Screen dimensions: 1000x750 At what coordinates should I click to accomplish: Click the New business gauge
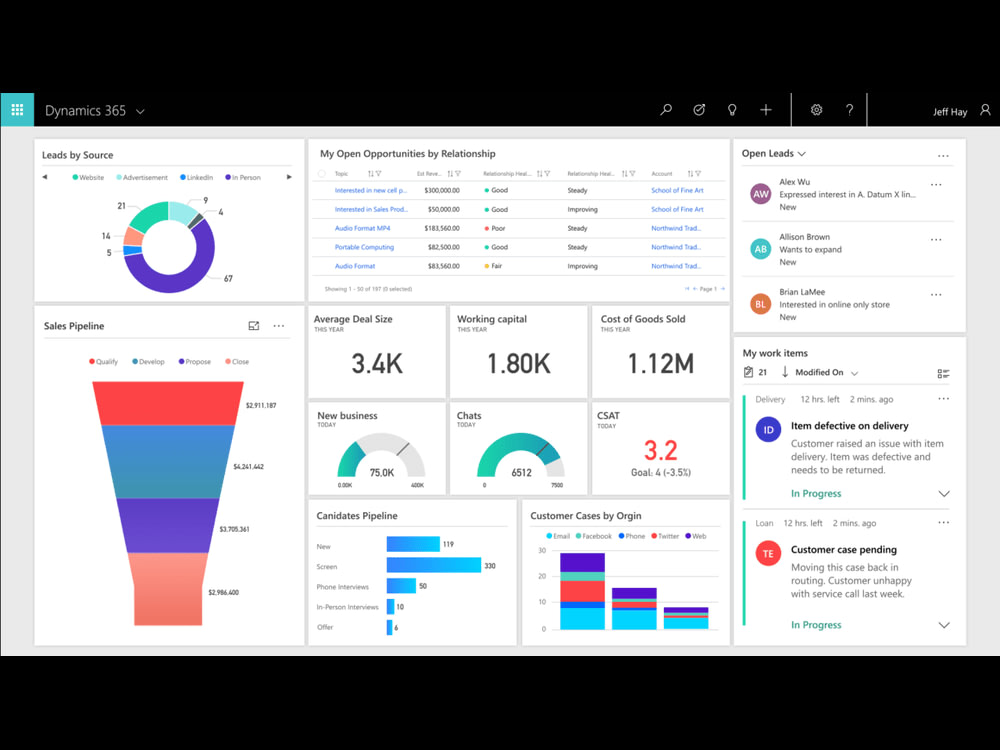(x=381, y=455)
